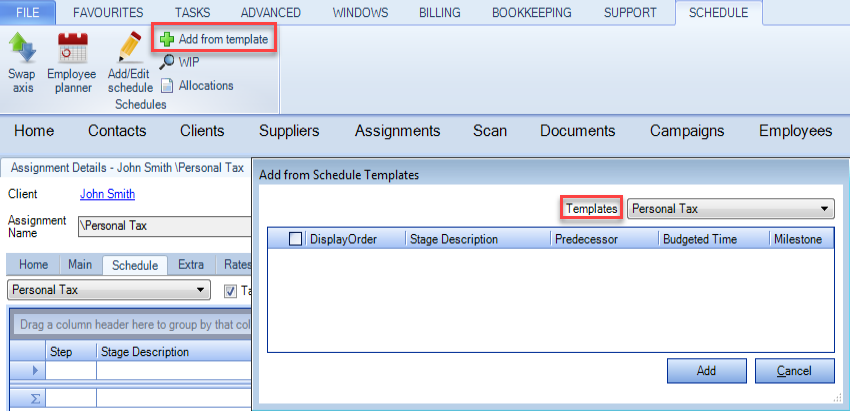Open Assignments in navigation bar
This screenshot has height=411, width=850.
click(397, 131)
